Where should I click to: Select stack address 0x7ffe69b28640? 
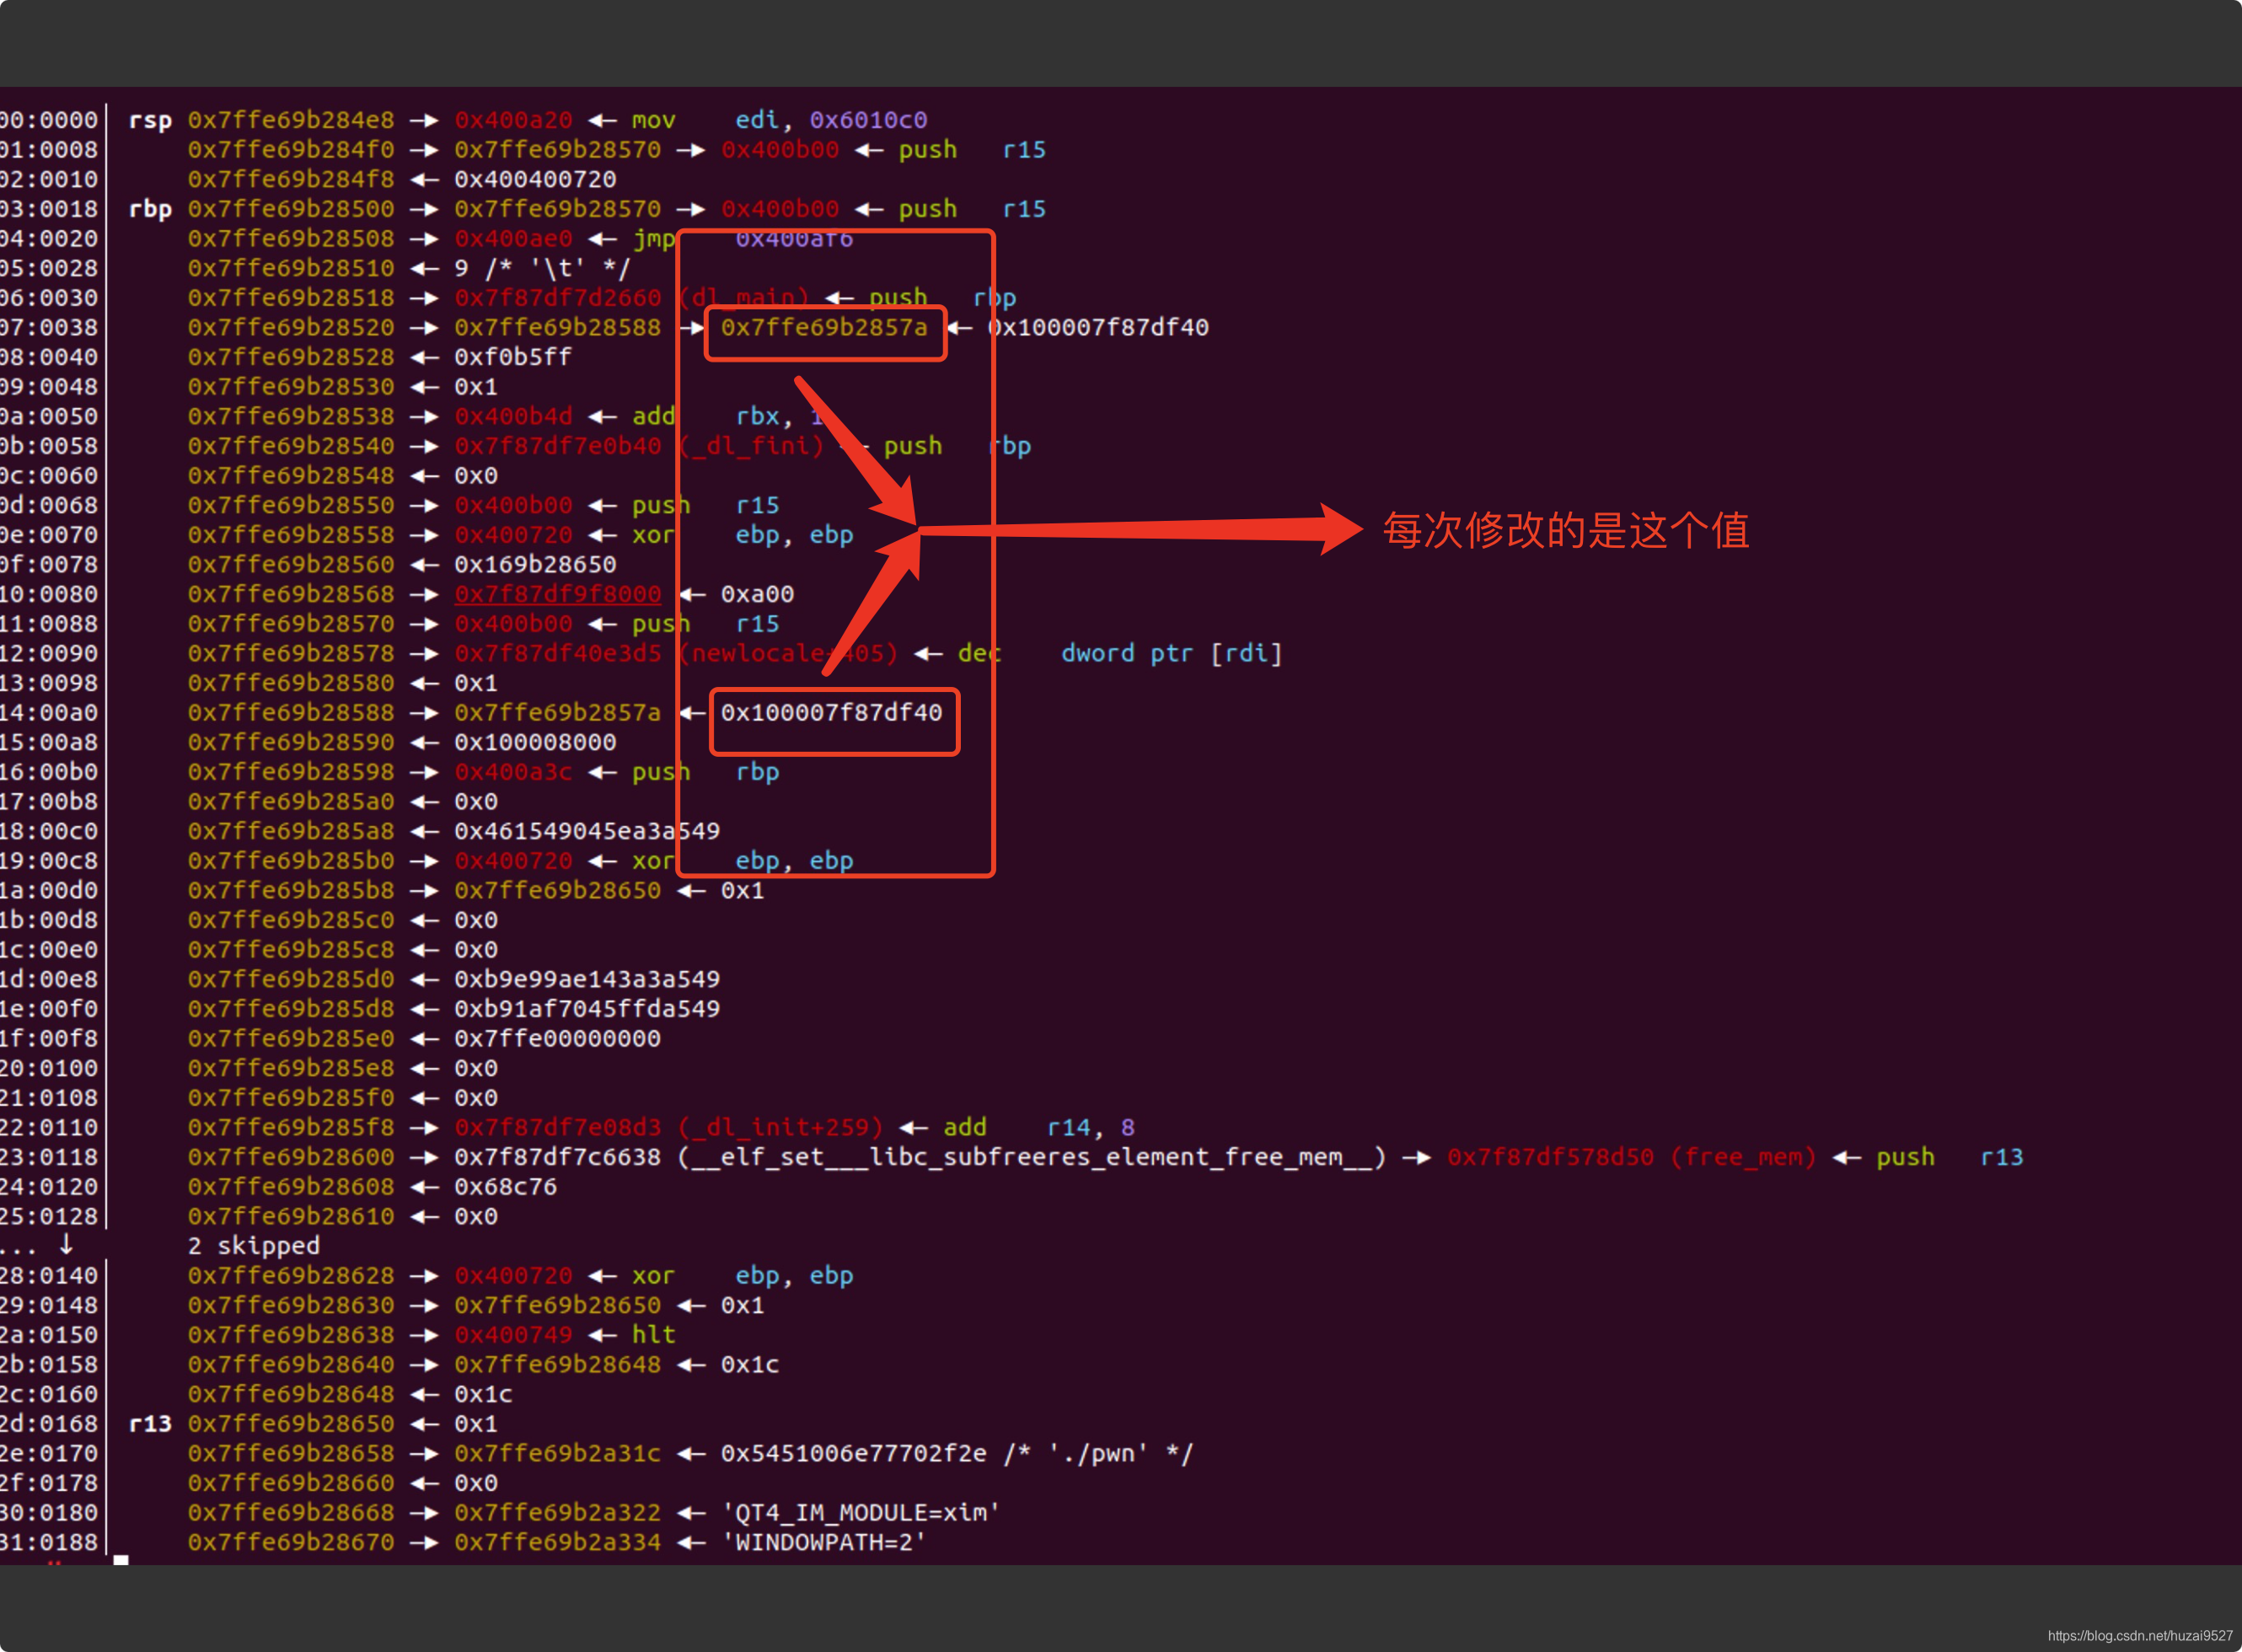(x=291, y=1364)
